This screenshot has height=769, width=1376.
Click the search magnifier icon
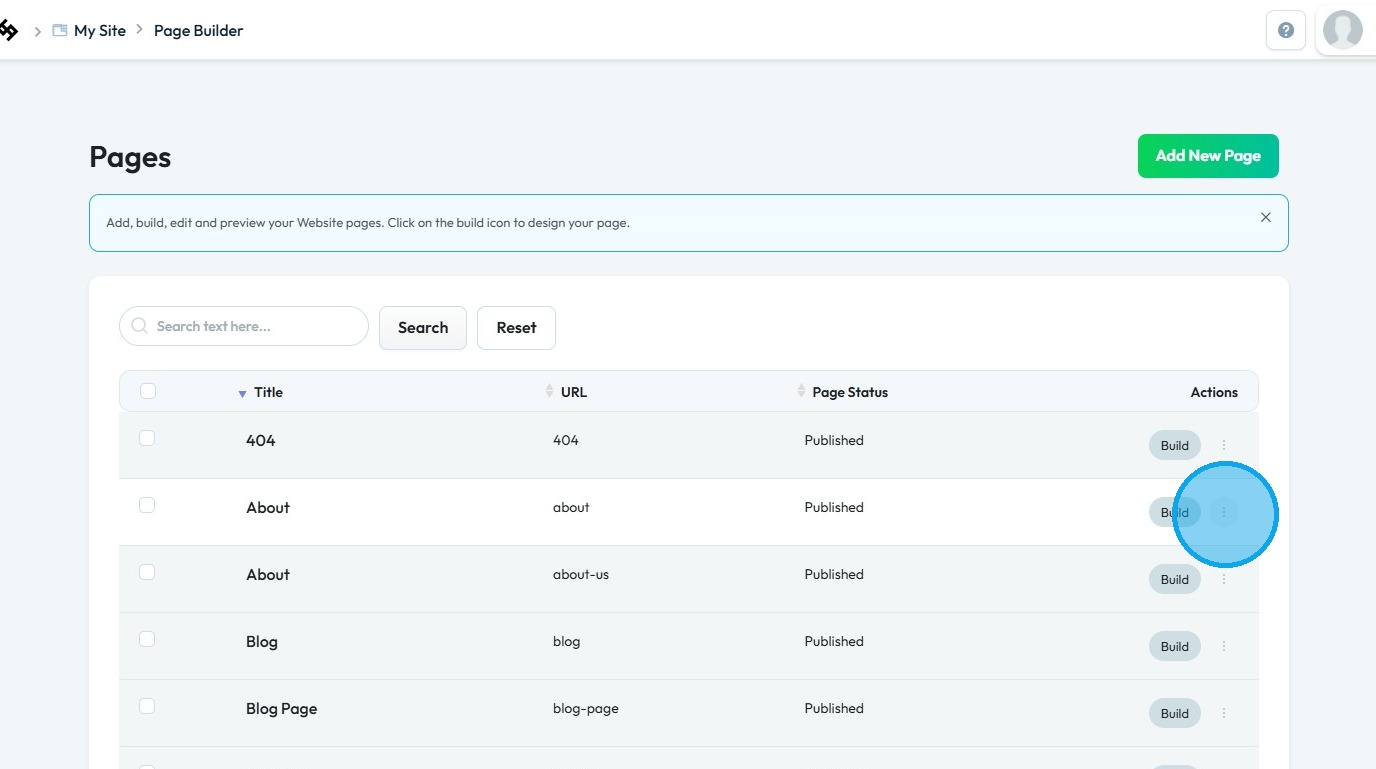coord(140,326)
